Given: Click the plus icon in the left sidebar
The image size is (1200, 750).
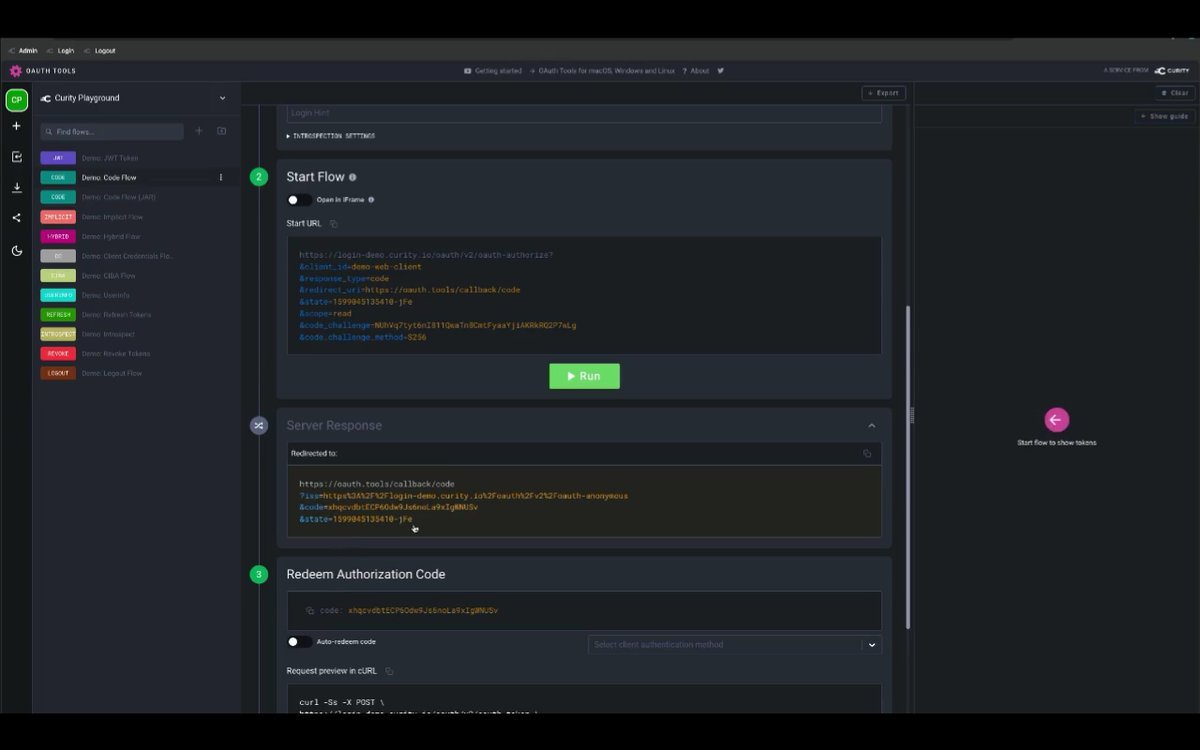Looking at the screenshot, I should [x=16, y=127].
